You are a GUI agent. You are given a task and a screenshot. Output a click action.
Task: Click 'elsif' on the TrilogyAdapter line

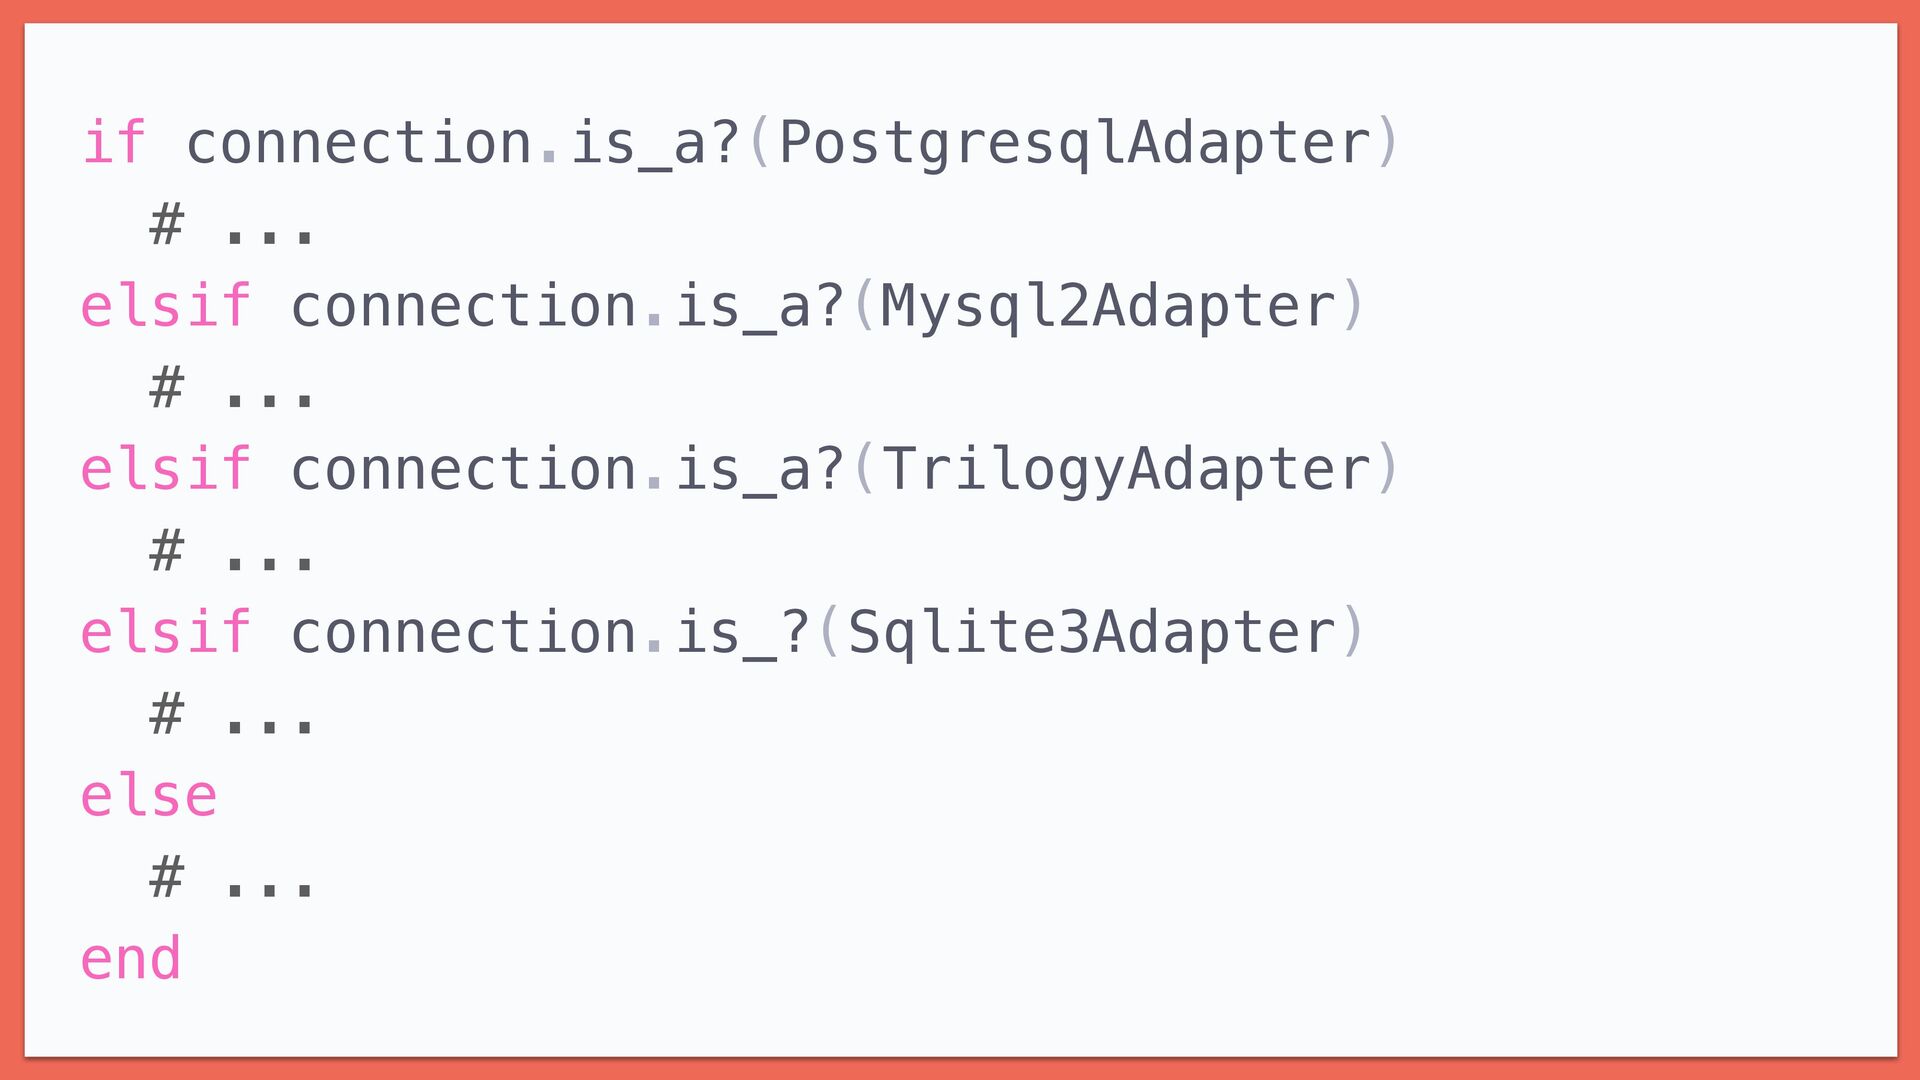pos(165,470)
